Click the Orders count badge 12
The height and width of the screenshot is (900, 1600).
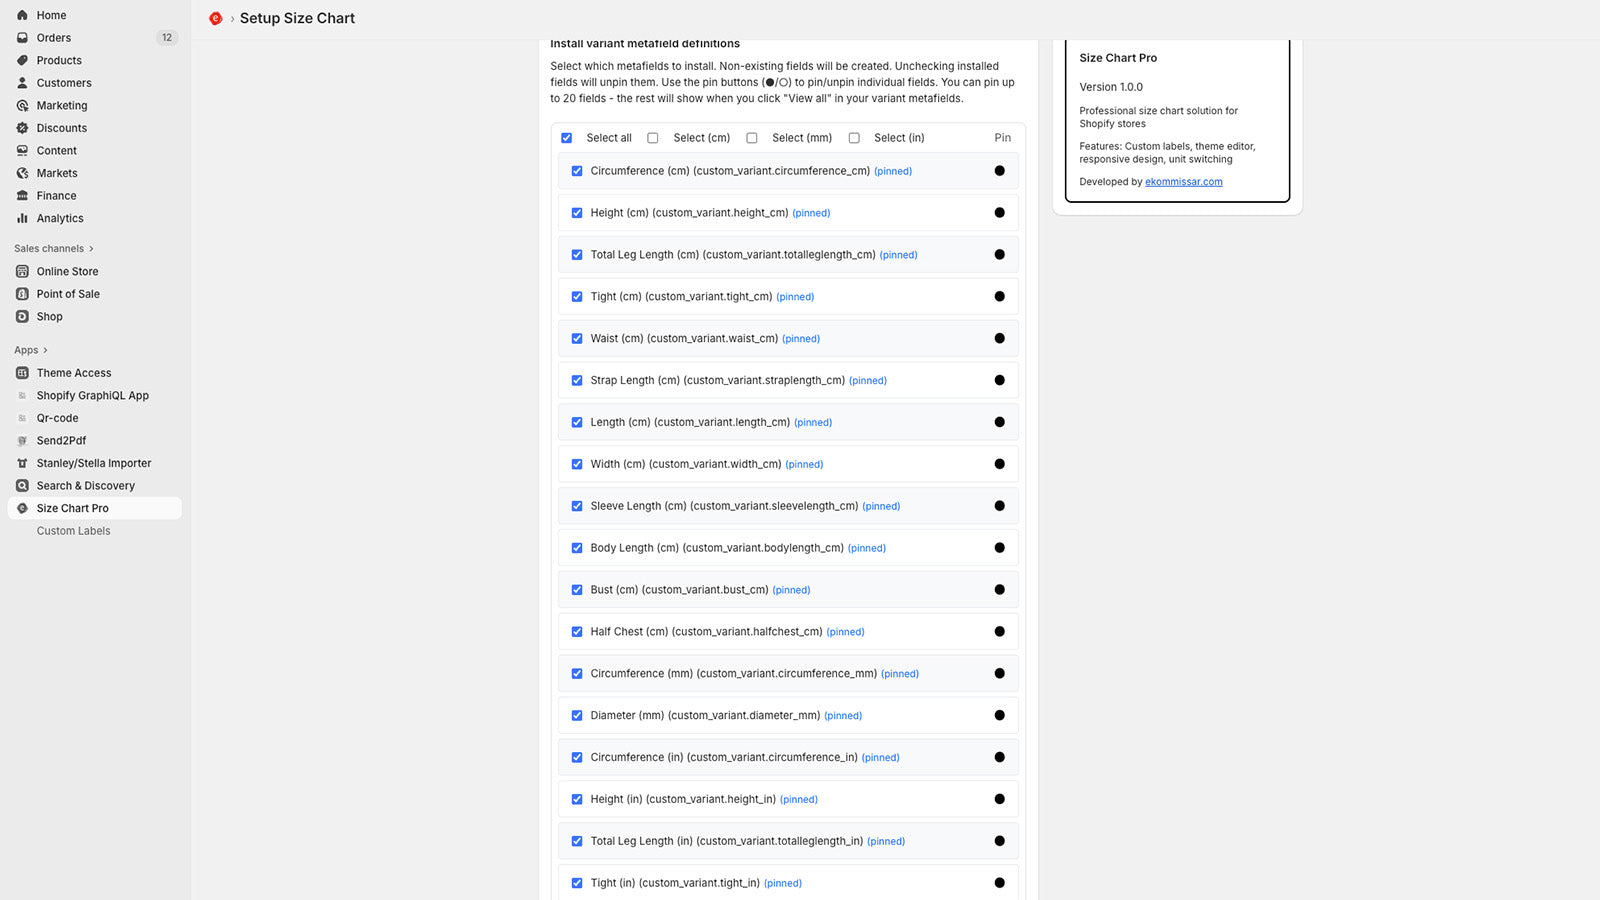[x=167, y=38]
